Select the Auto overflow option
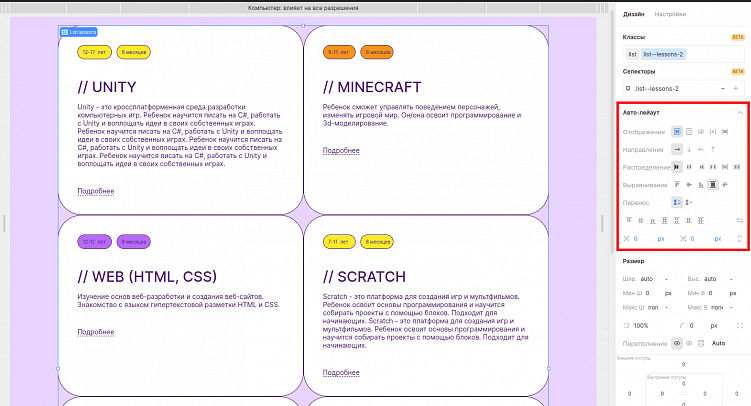 [718, 343]
